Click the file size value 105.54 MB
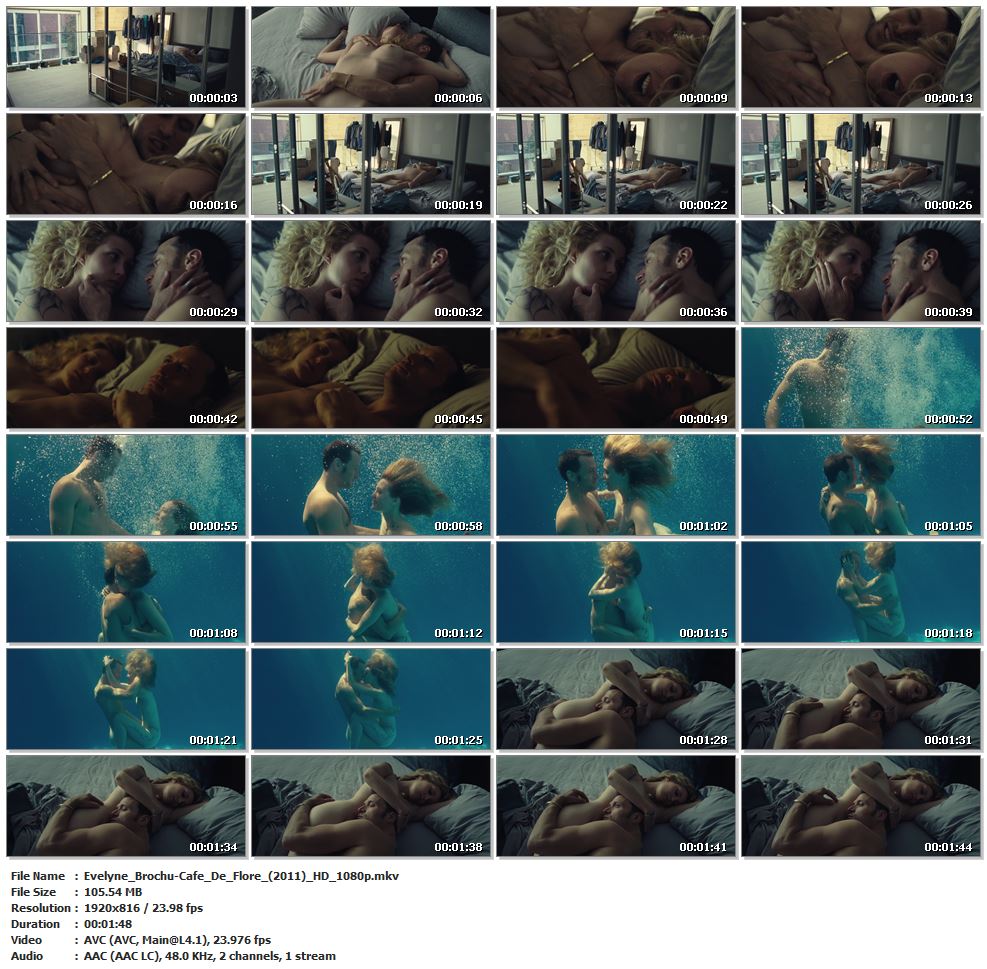The height and width of the screenshot is (969, 987). tap(113, 892)
